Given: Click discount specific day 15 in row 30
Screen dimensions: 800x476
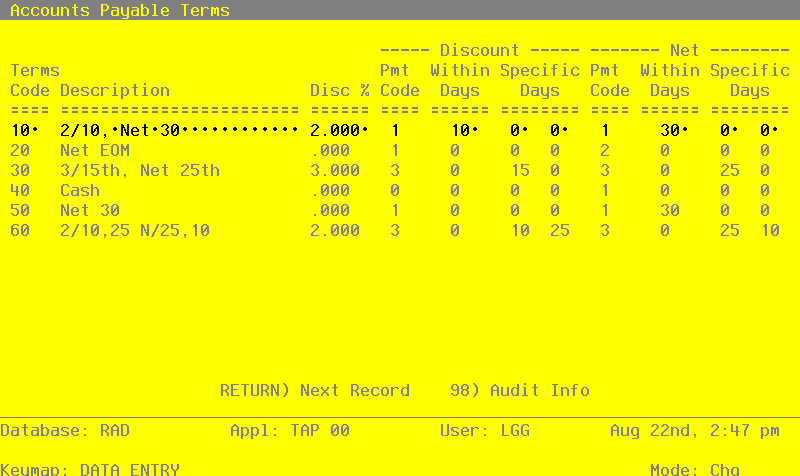Looking at the screenshot, I should pyautogui.click(x=520, y=170).
